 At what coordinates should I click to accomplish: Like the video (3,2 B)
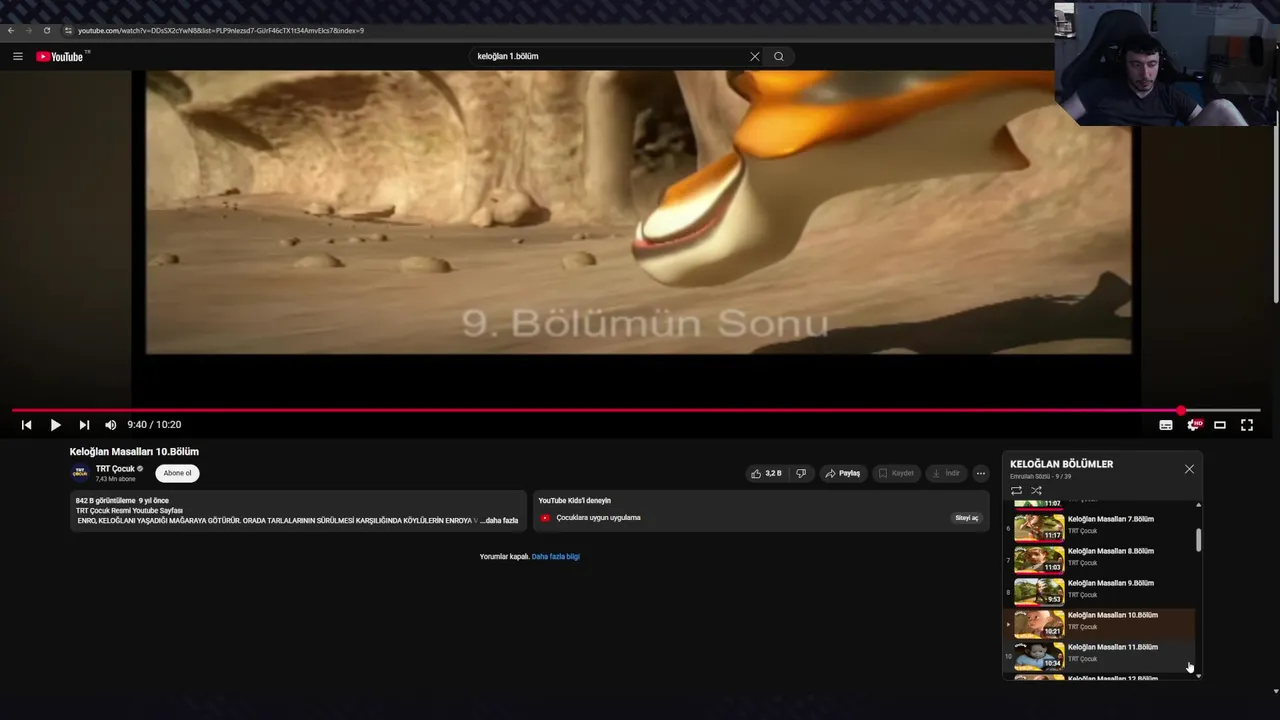click(766, 473)
